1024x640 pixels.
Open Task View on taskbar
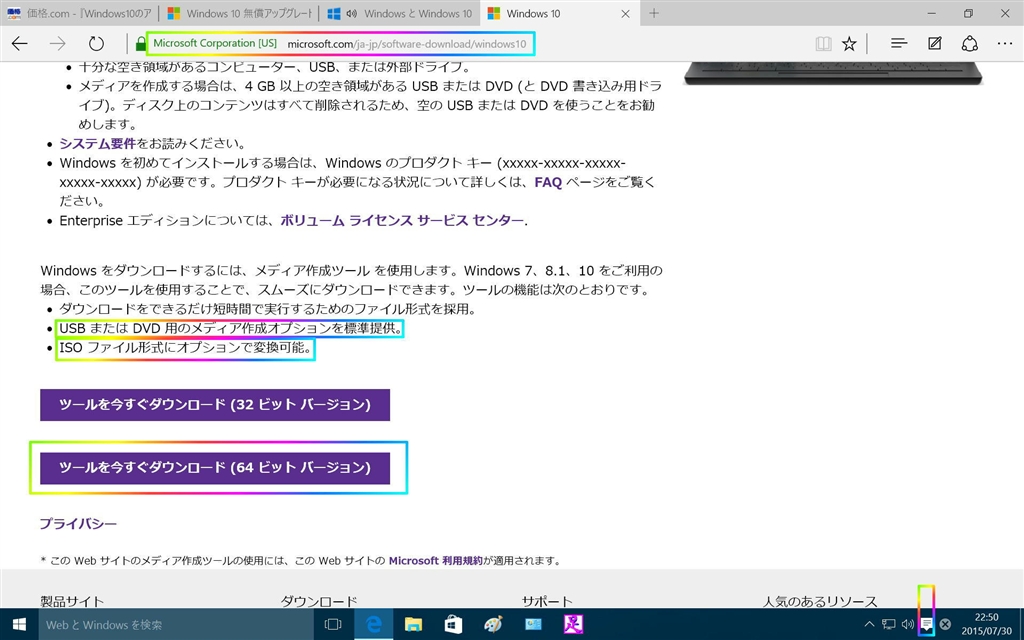[x=333, y=624]
